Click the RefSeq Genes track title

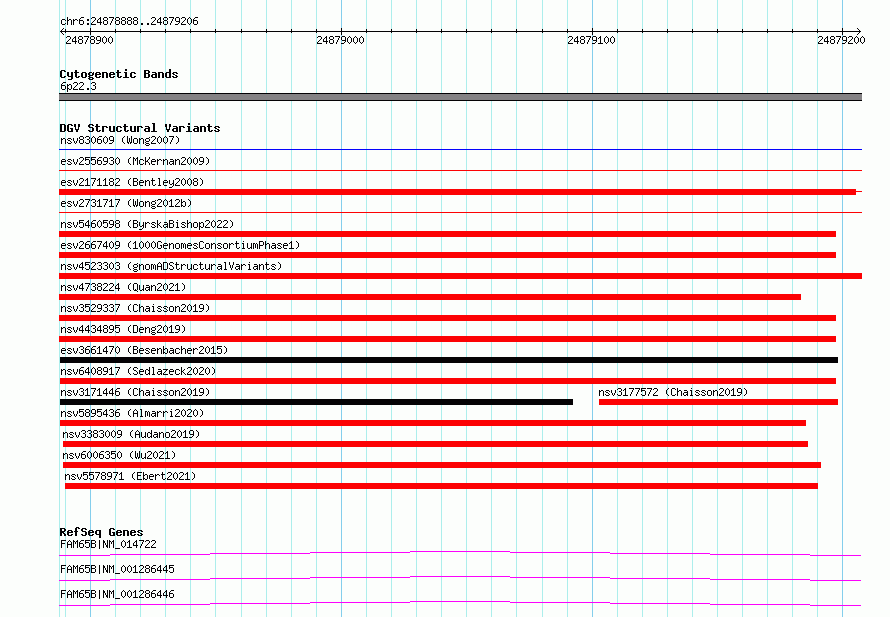101,532
